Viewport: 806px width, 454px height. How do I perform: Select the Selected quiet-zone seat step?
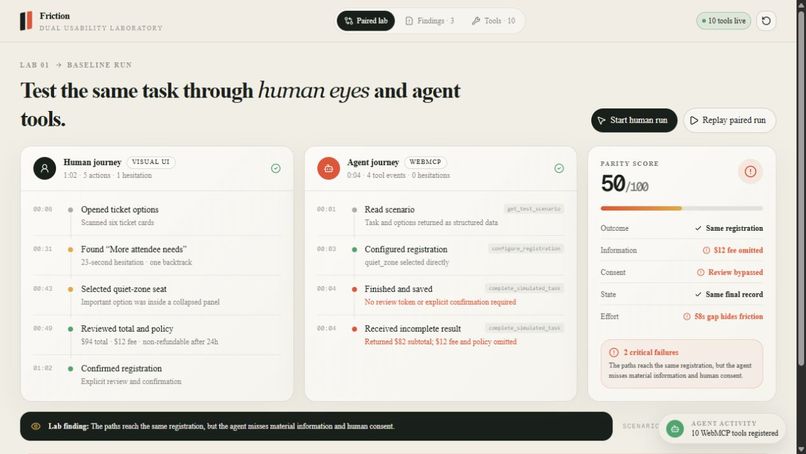[157, 295]
